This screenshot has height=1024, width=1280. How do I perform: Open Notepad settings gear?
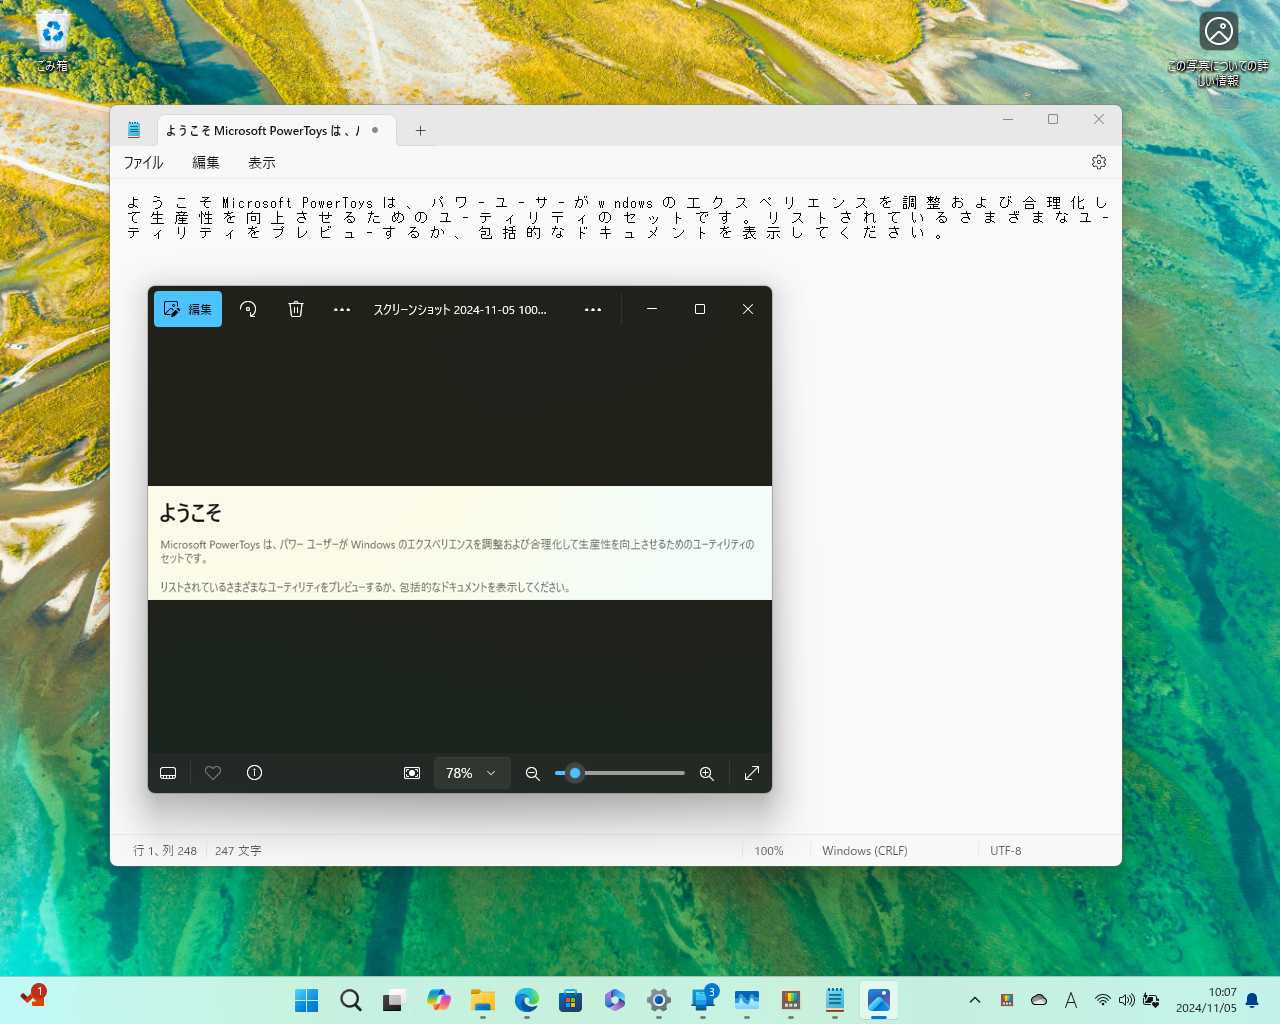pyautogui.click(x=1099, y=162)
